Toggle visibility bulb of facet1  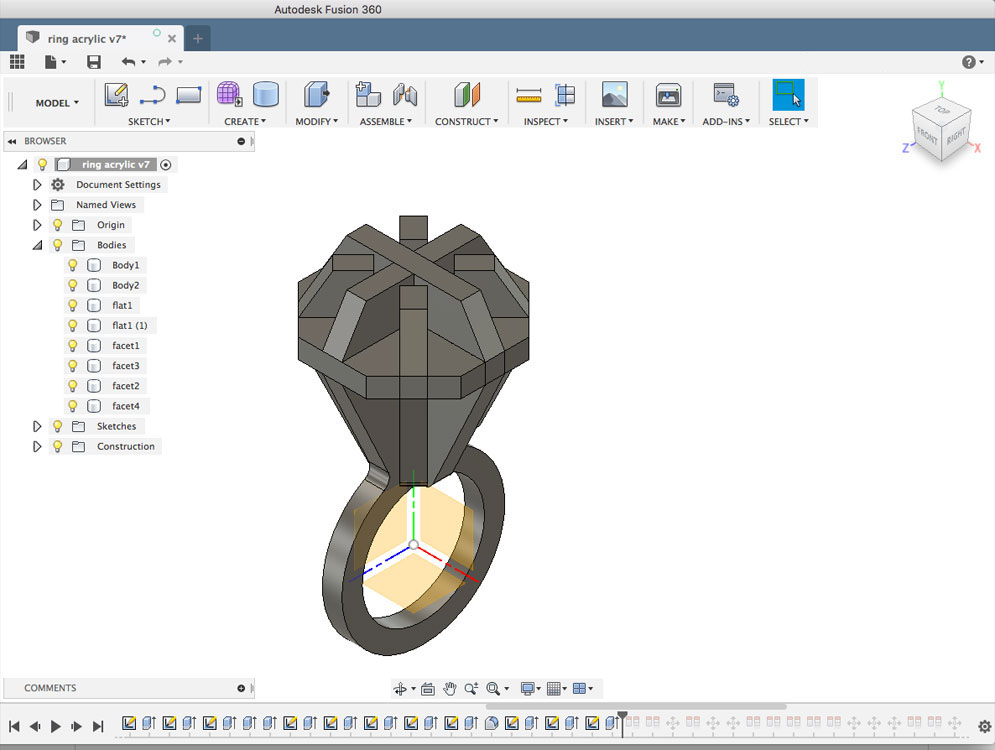73,346
